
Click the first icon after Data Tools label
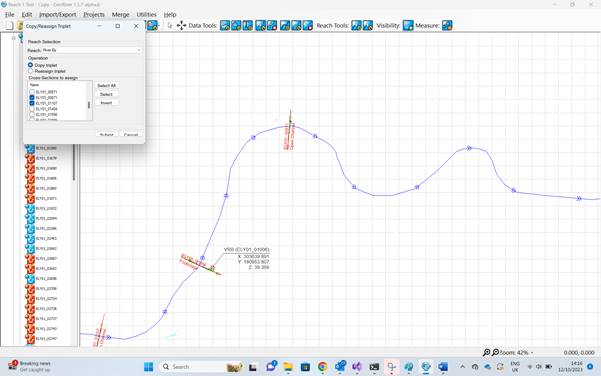225,26
